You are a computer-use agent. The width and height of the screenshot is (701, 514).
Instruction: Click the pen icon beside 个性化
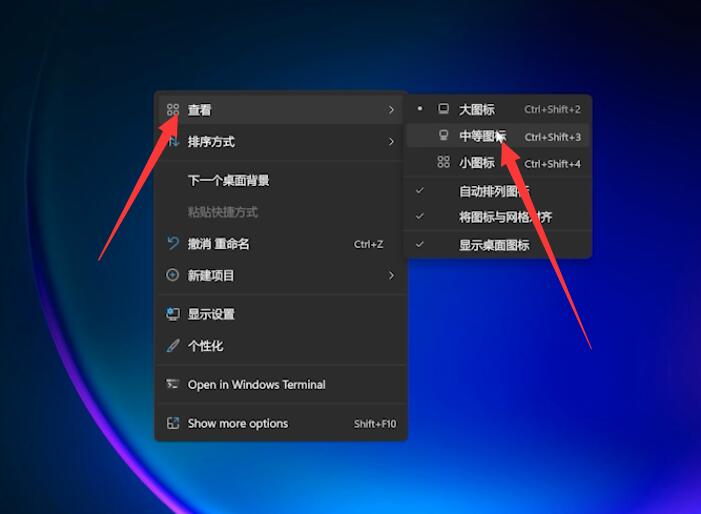173,345
